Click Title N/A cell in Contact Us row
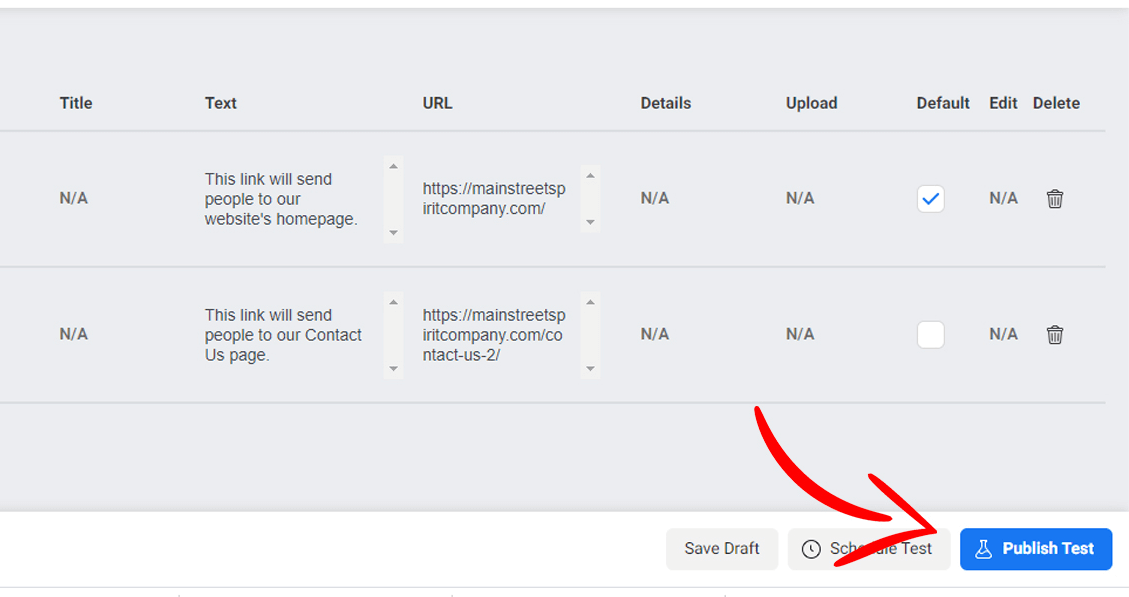The image size is (1129, 597). tap(73, 334)
